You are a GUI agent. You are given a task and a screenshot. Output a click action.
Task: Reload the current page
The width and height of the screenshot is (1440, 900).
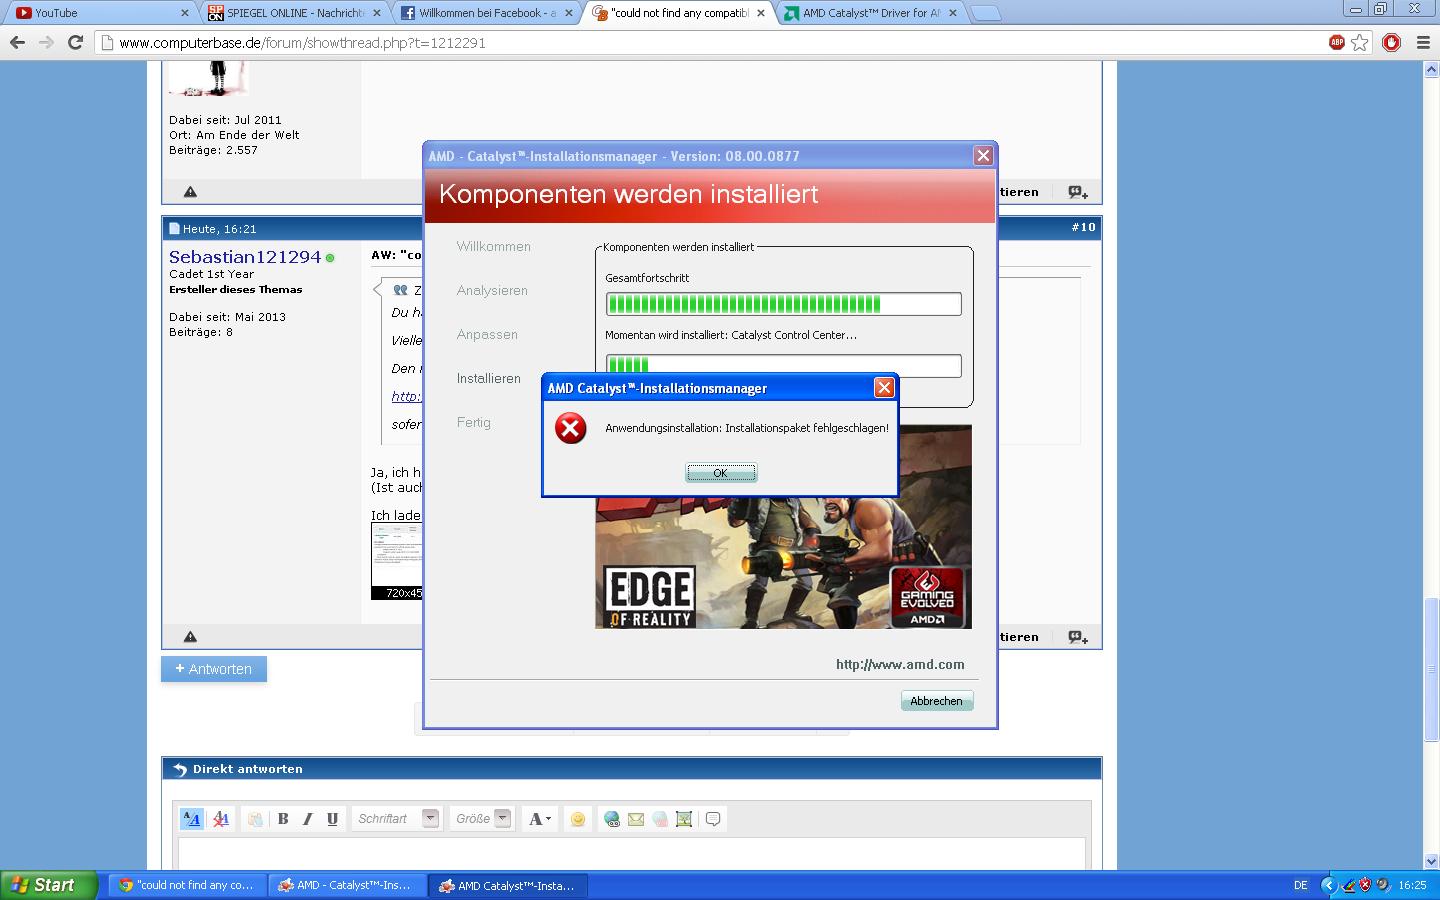coord(75,42)
